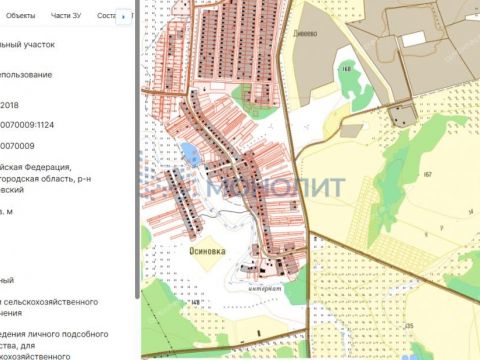Click the date value ending 2018
This screenshot has height=360, width=480.
9,105
